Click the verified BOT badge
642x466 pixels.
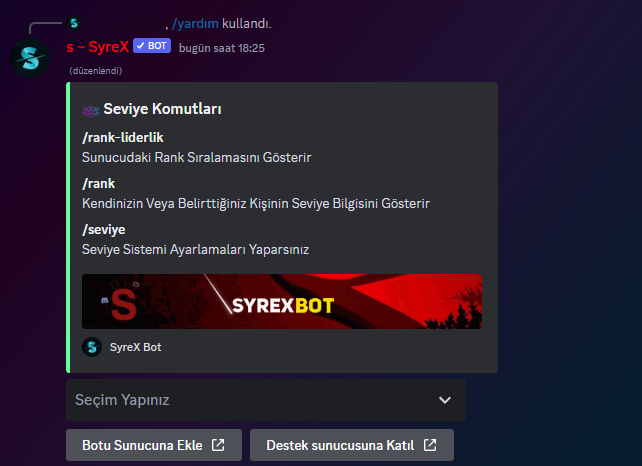[x=152, y=46]
